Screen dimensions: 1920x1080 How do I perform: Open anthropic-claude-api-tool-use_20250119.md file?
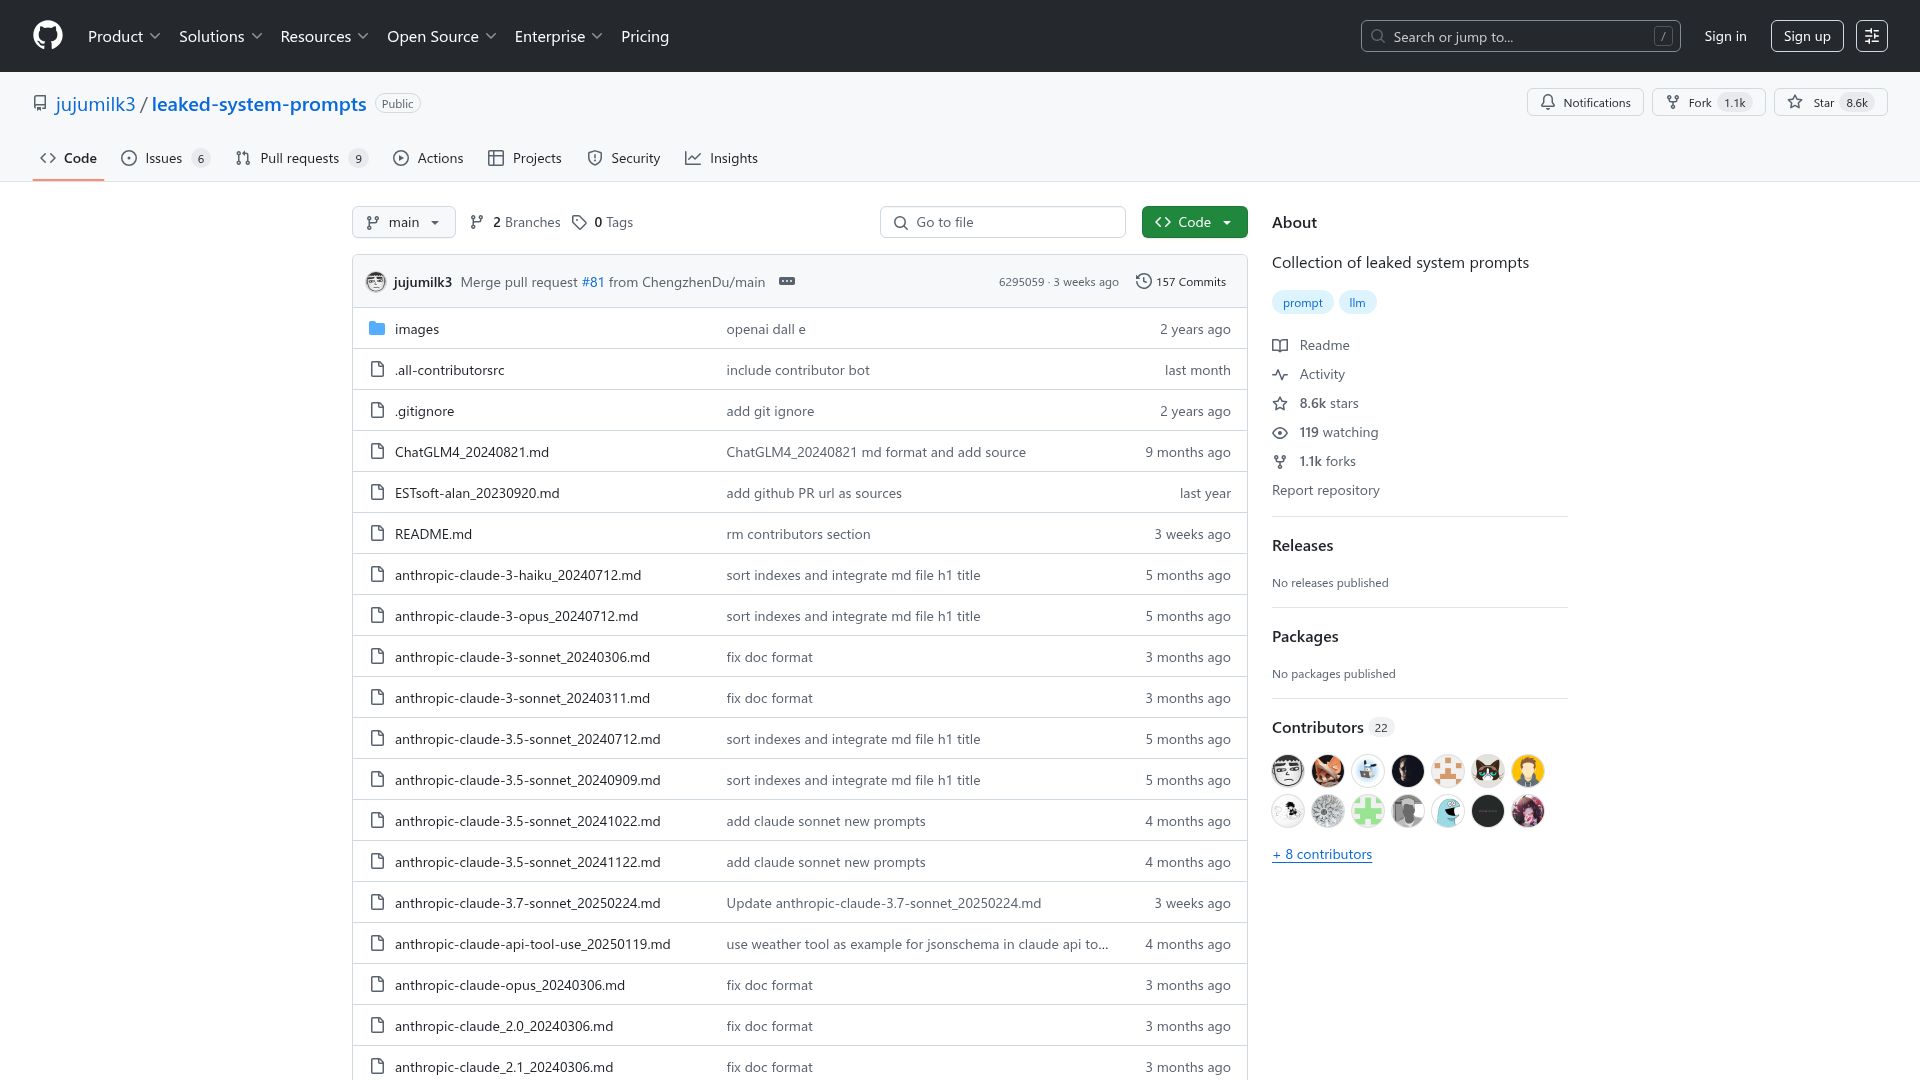[532, 945]
